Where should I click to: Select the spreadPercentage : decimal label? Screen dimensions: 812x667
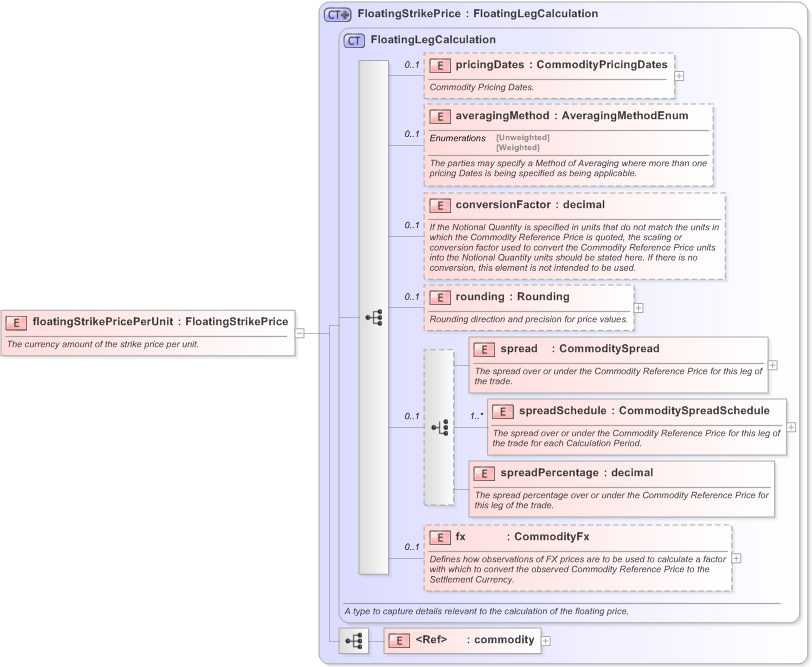coord(576,473)
